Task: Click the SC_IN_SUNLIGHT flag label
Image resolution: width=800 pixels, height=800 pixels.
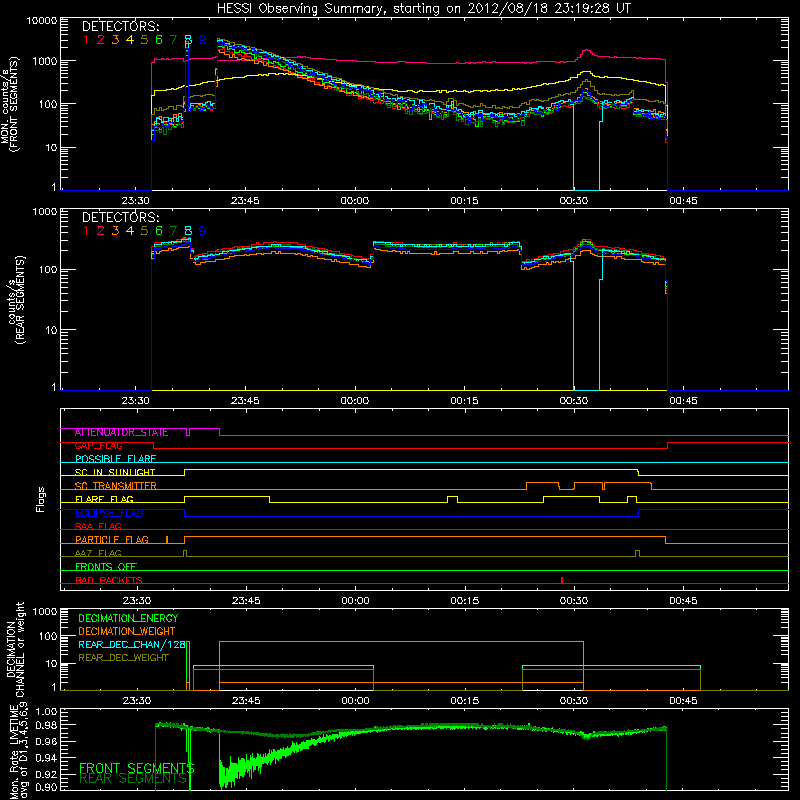Action: coord(114,472)
